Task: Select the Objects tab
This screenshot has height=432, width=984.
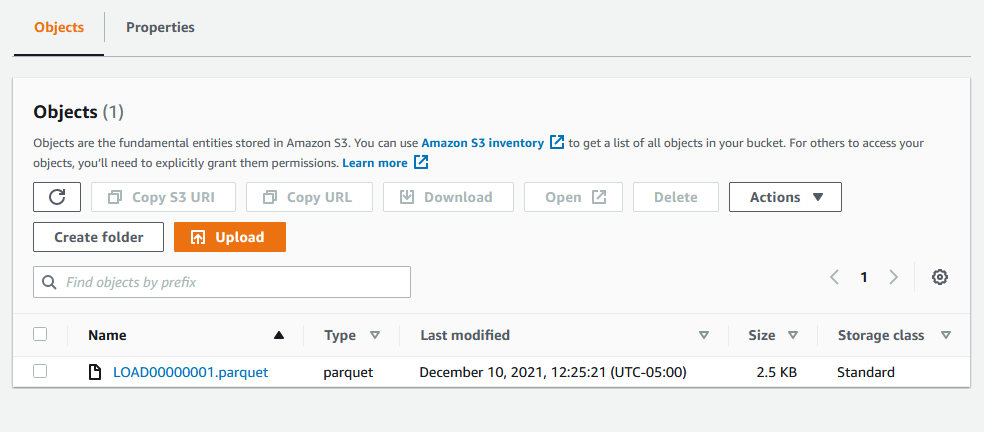Action: (58, 28)
